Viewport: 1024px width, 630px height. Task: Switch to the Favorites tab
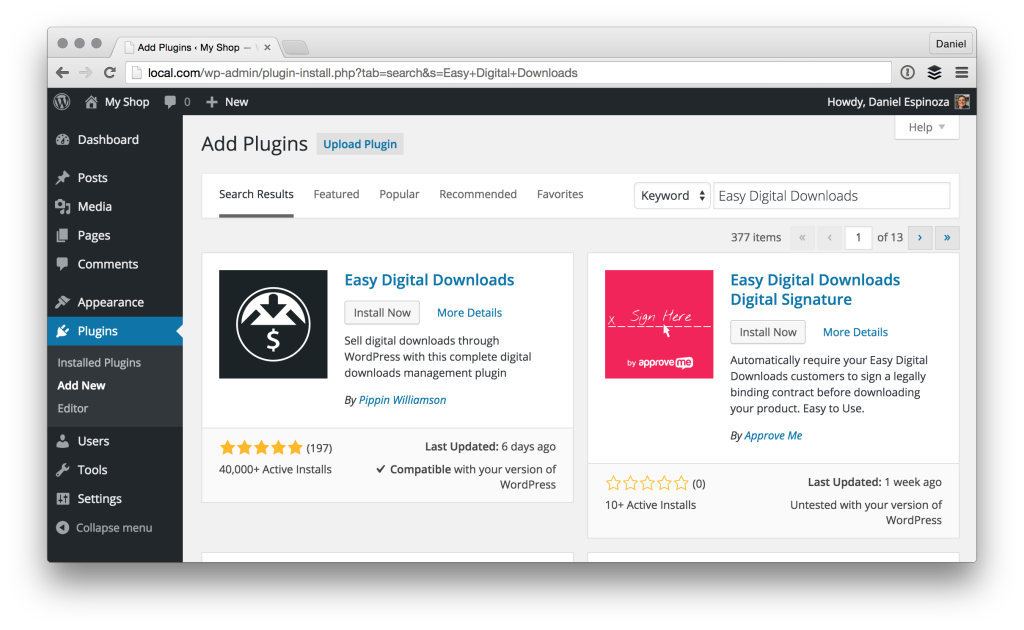point(560,194)
